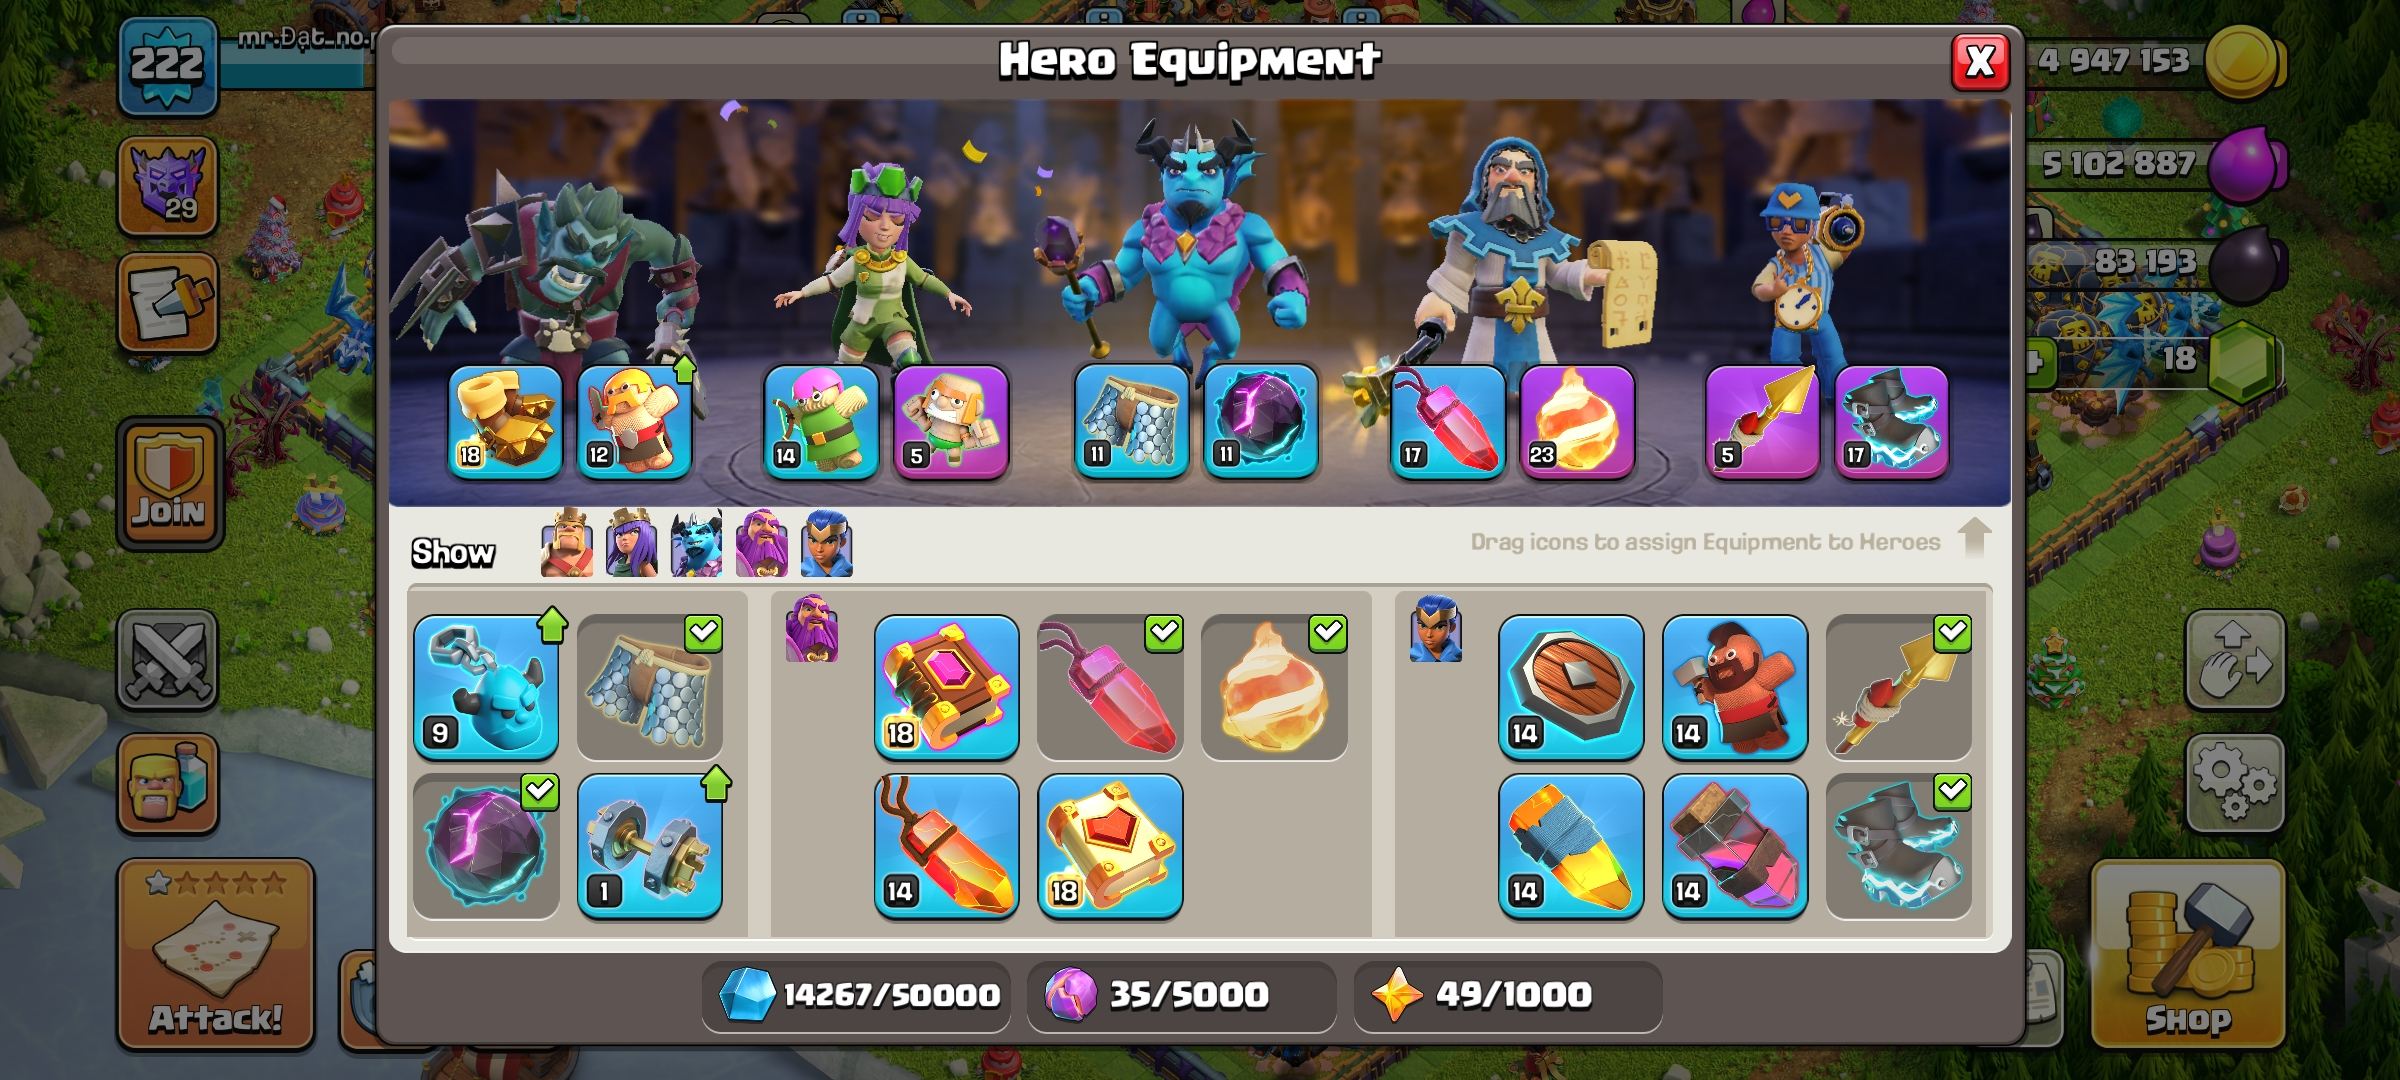Screen dimensions: 2400x1080
Task: Select the level 14 pink potion vial equipment
Action: 1735,846
